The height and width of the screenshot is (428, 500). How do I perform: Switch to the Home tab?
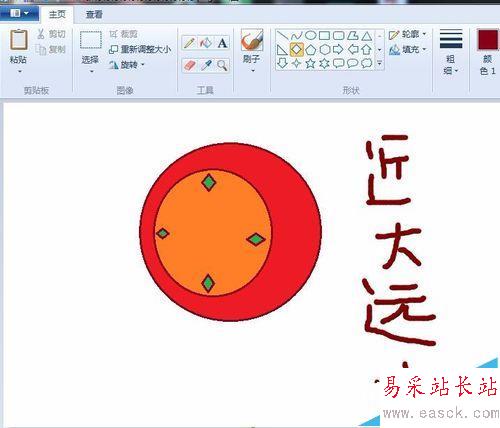coord(57,14)
